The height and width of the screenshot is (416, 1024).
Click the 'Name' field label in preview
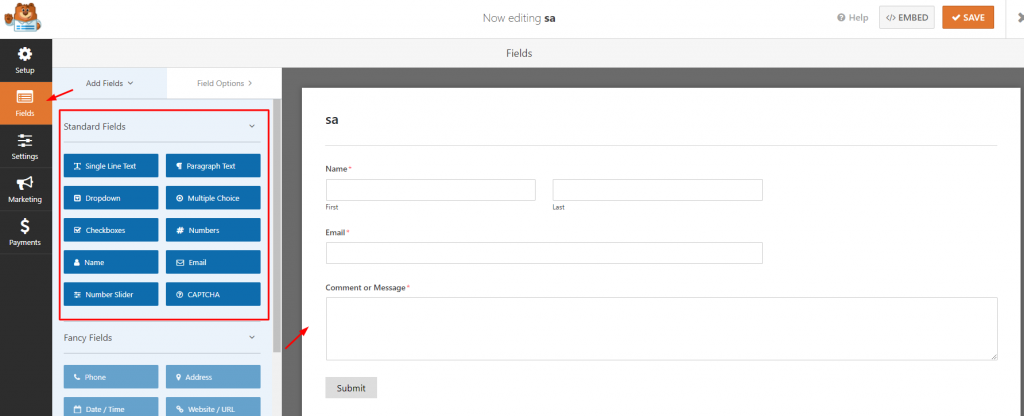pyautogui.click(x=338, y=168)
